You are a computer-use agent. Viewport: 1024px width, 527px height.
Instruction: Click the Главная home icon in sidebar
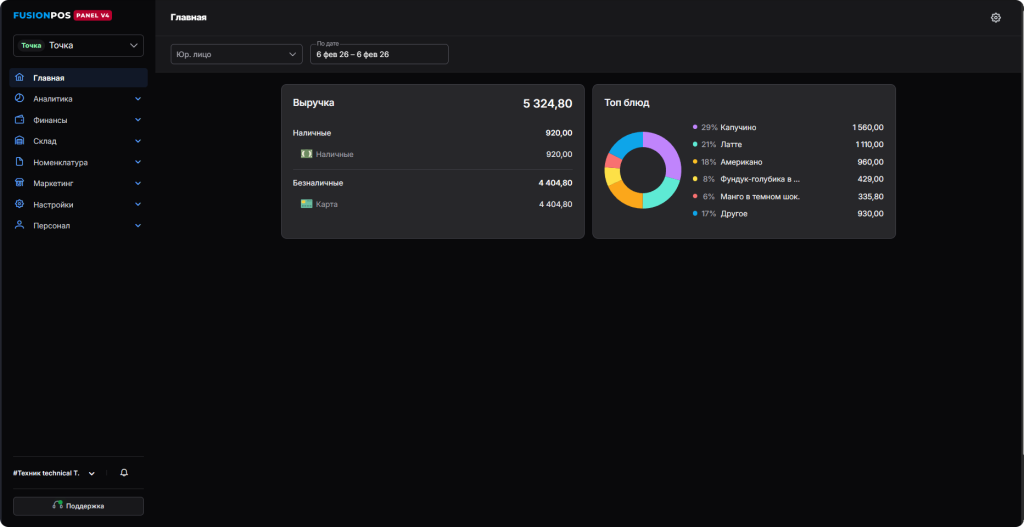click(x=20, y=78)
